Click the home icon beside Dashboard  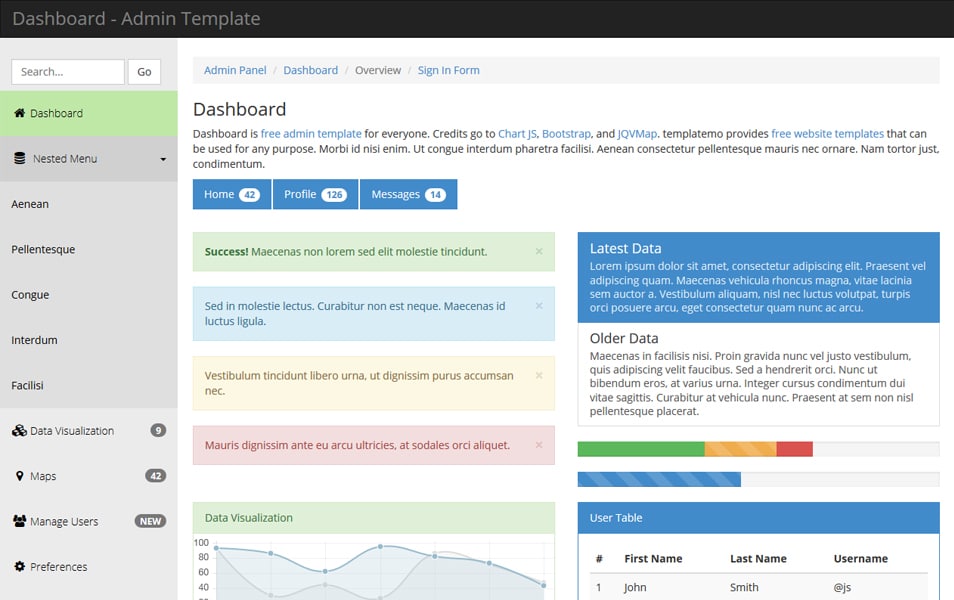19,113
